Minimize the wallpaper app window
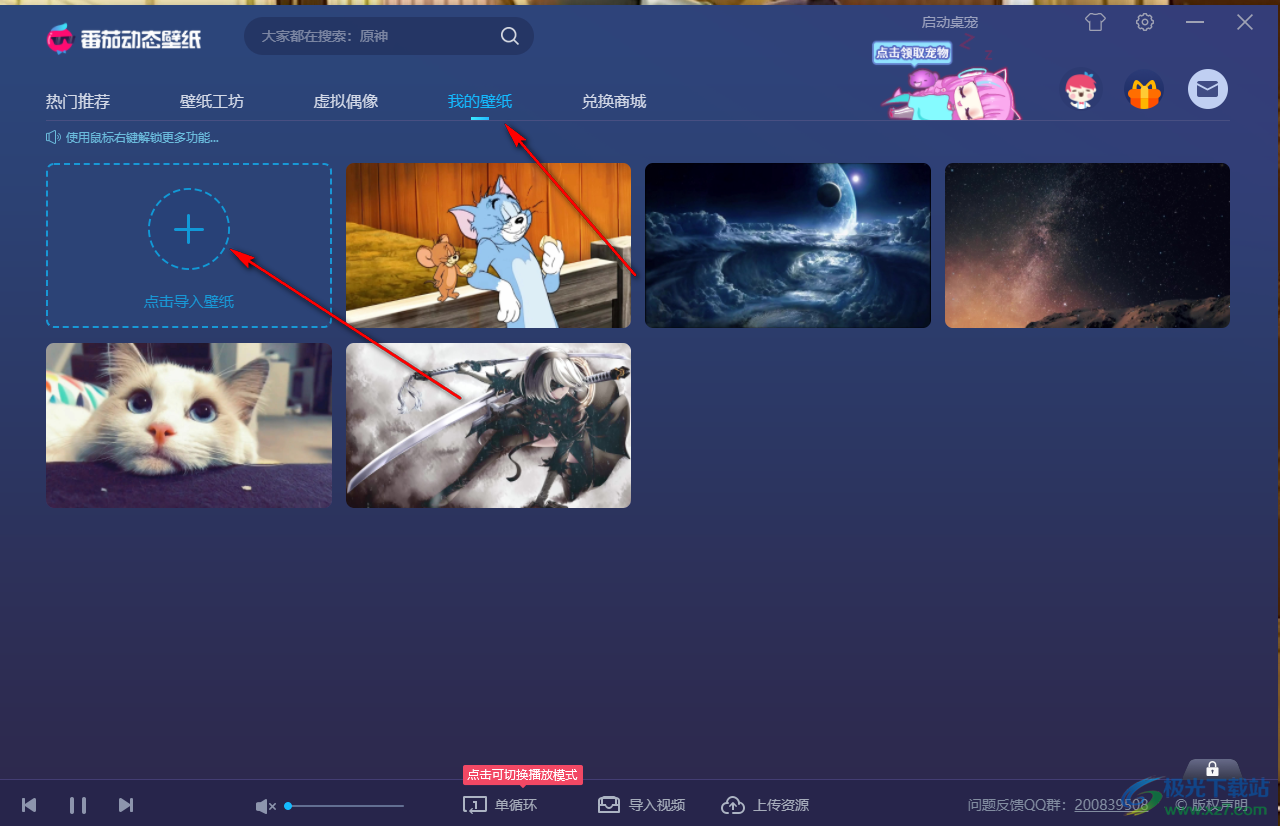The height and width of the screenshot is (826, 1280). point(1195,22)
